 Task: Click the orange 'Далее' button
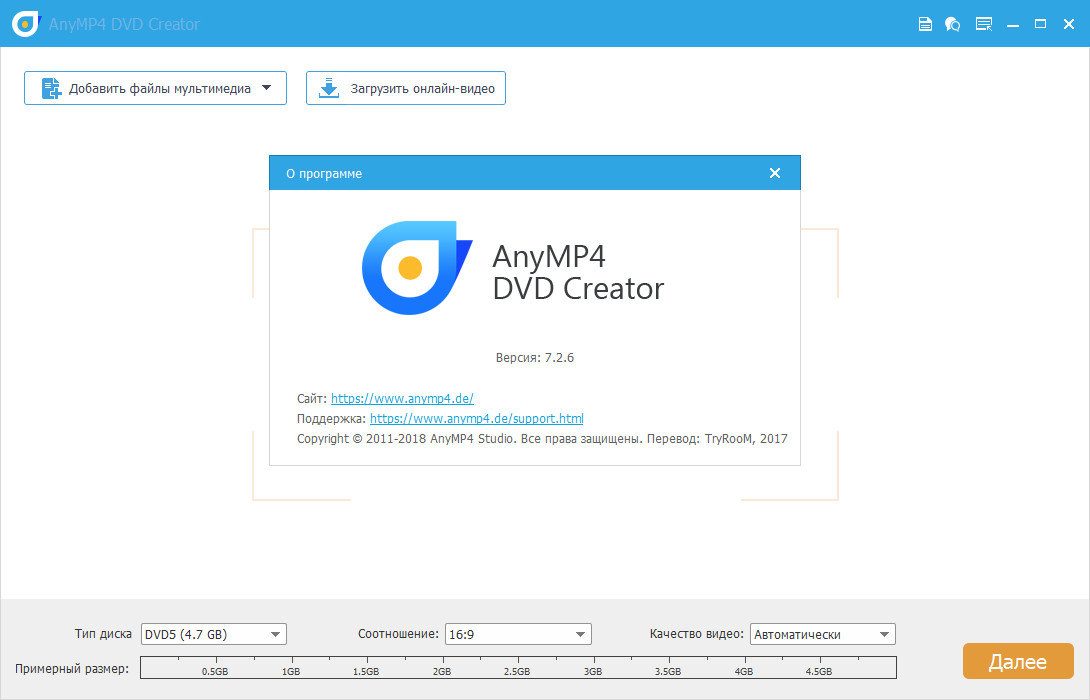coord(1018,661)
